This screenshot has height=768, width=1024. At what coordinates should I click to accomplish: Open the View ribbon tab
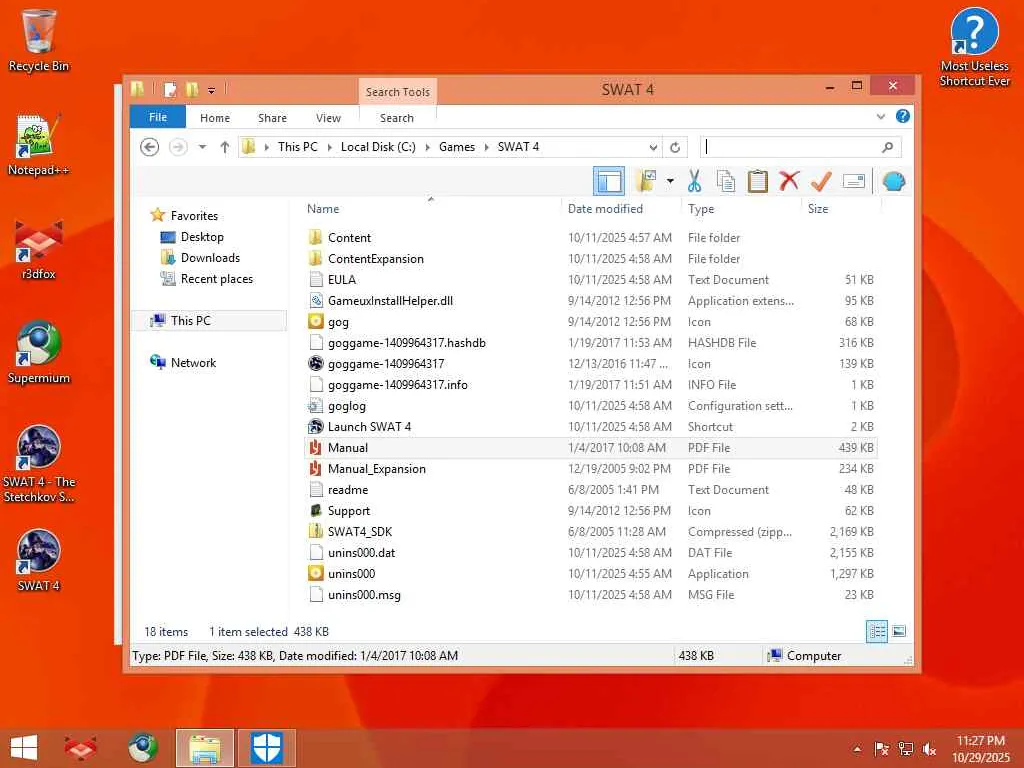coord(328,118)
